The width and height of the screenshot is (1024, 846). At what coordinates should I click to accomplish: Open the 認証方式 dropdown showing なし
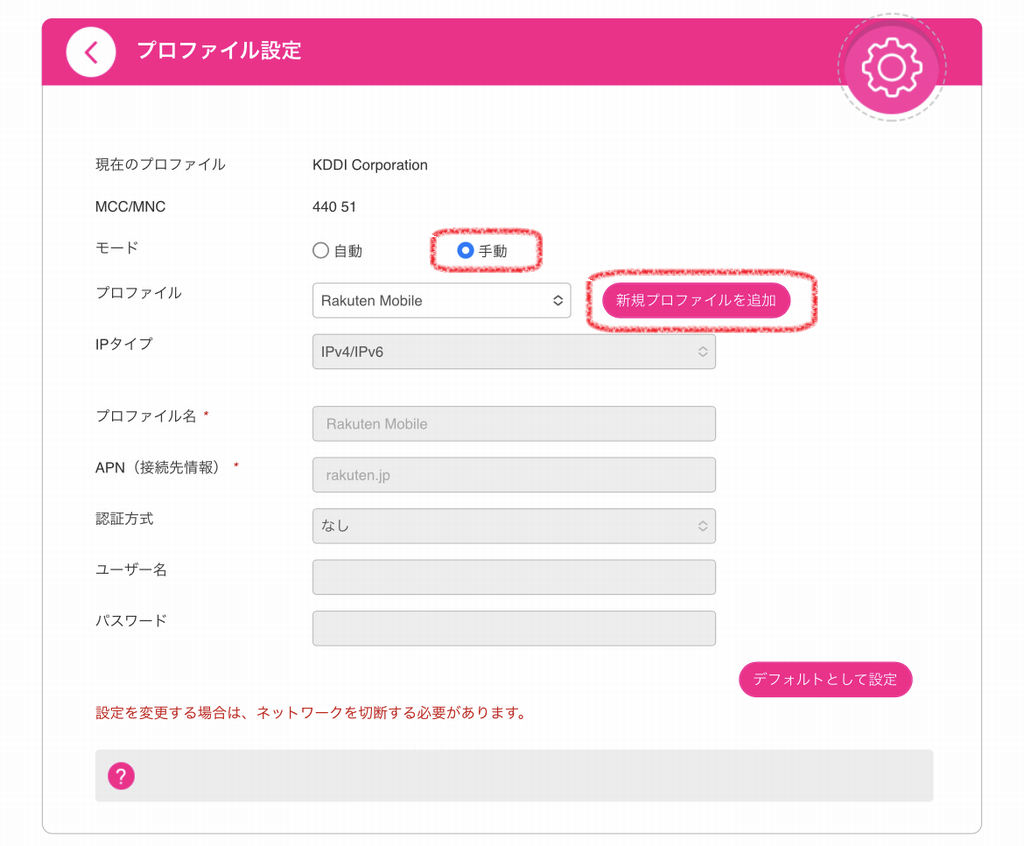point(514,526)
